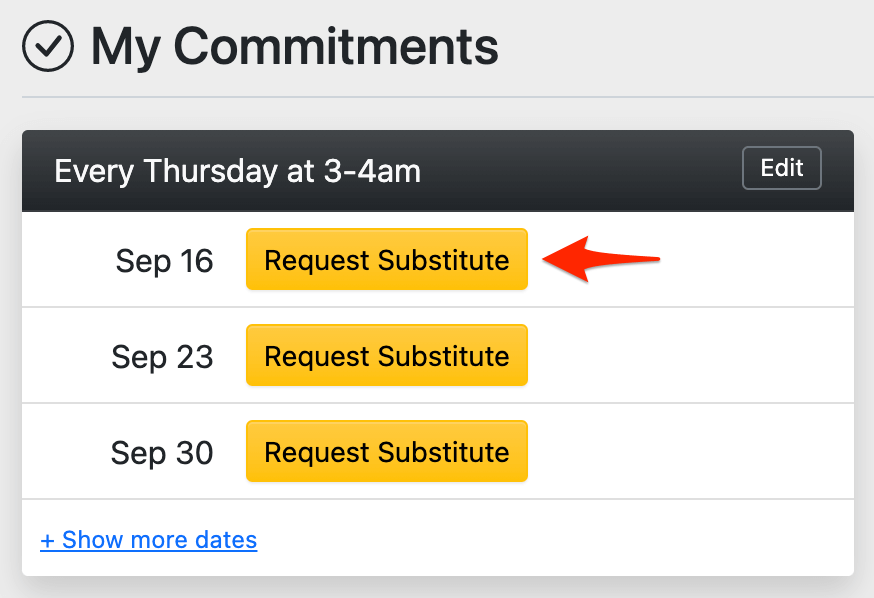This screenshot has width=874, height=598.
Task: Click the My Commitments title text
Action: click(294, 45)
